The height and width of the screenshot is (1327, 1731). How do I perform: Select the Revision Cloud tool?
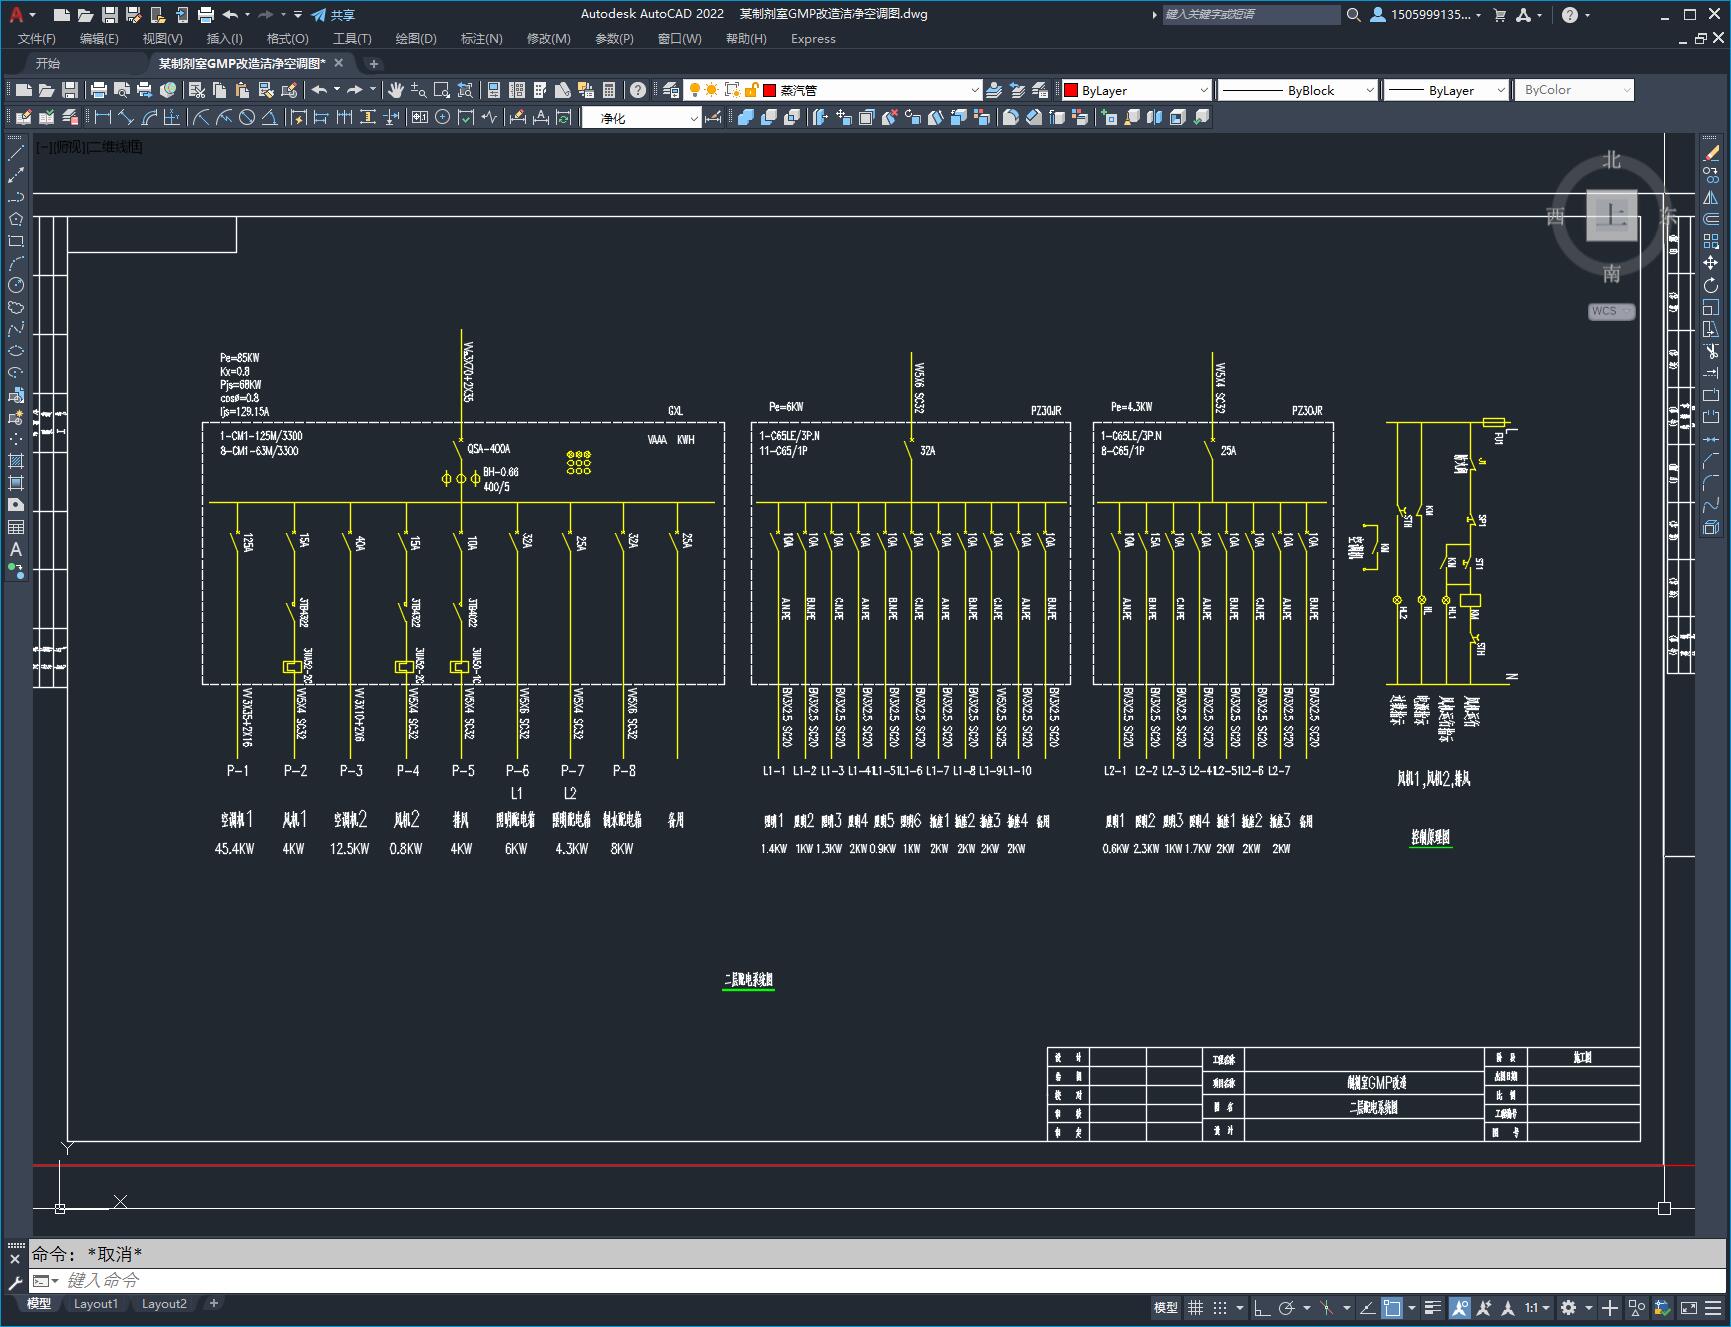[x=16, y=307]
